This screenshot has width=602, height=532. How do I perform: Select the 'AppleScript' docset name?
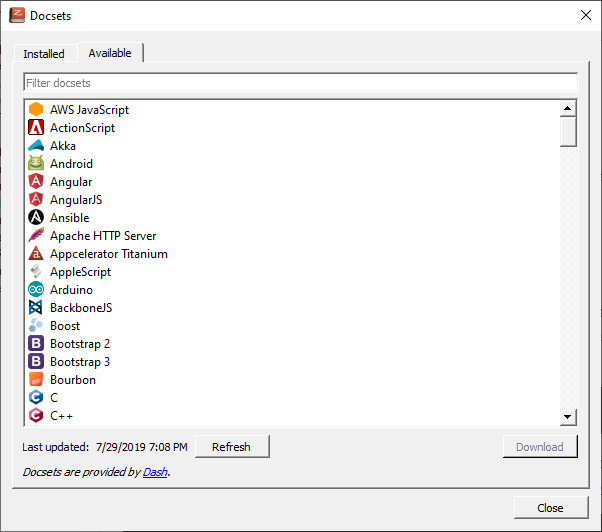[x=80, y=272]
